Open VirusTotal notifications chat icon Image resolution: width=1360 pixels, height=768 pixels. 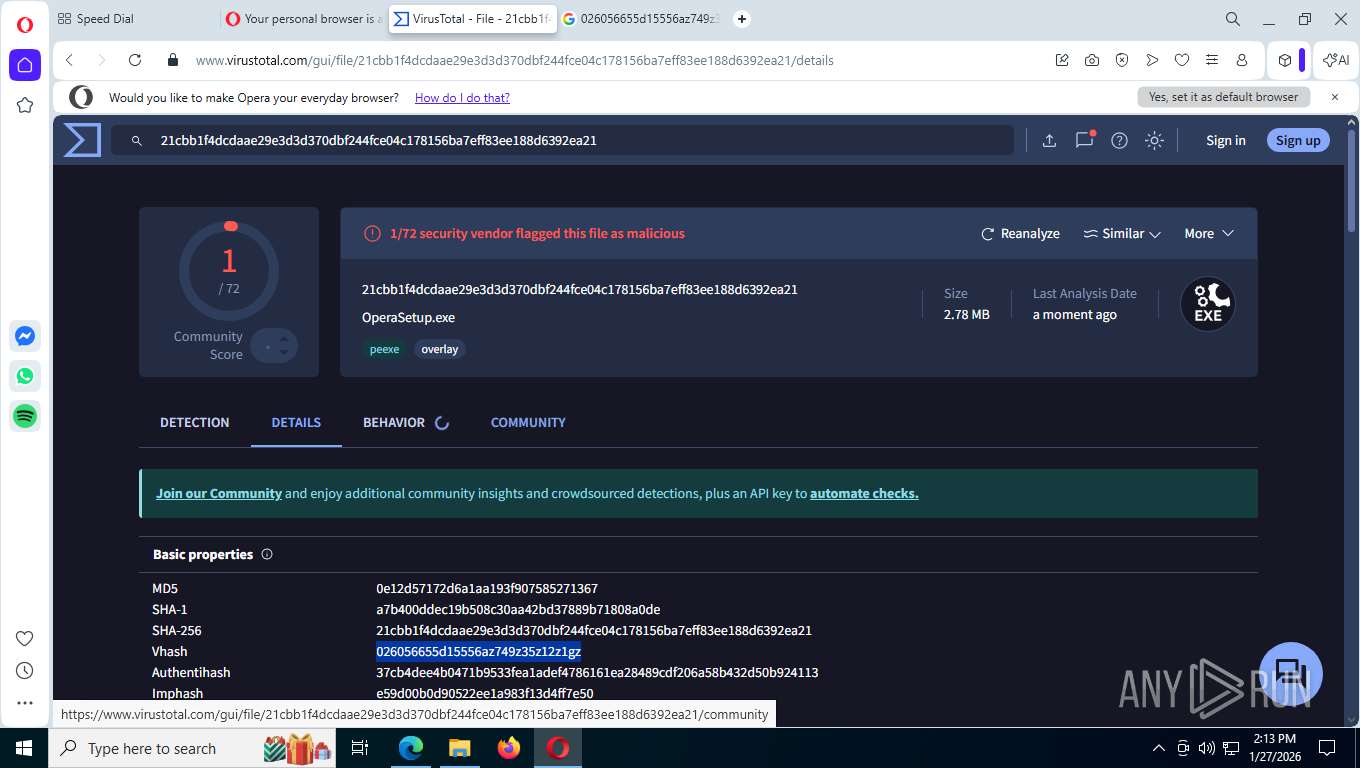pyautogui.click(x=1084, y=140)
